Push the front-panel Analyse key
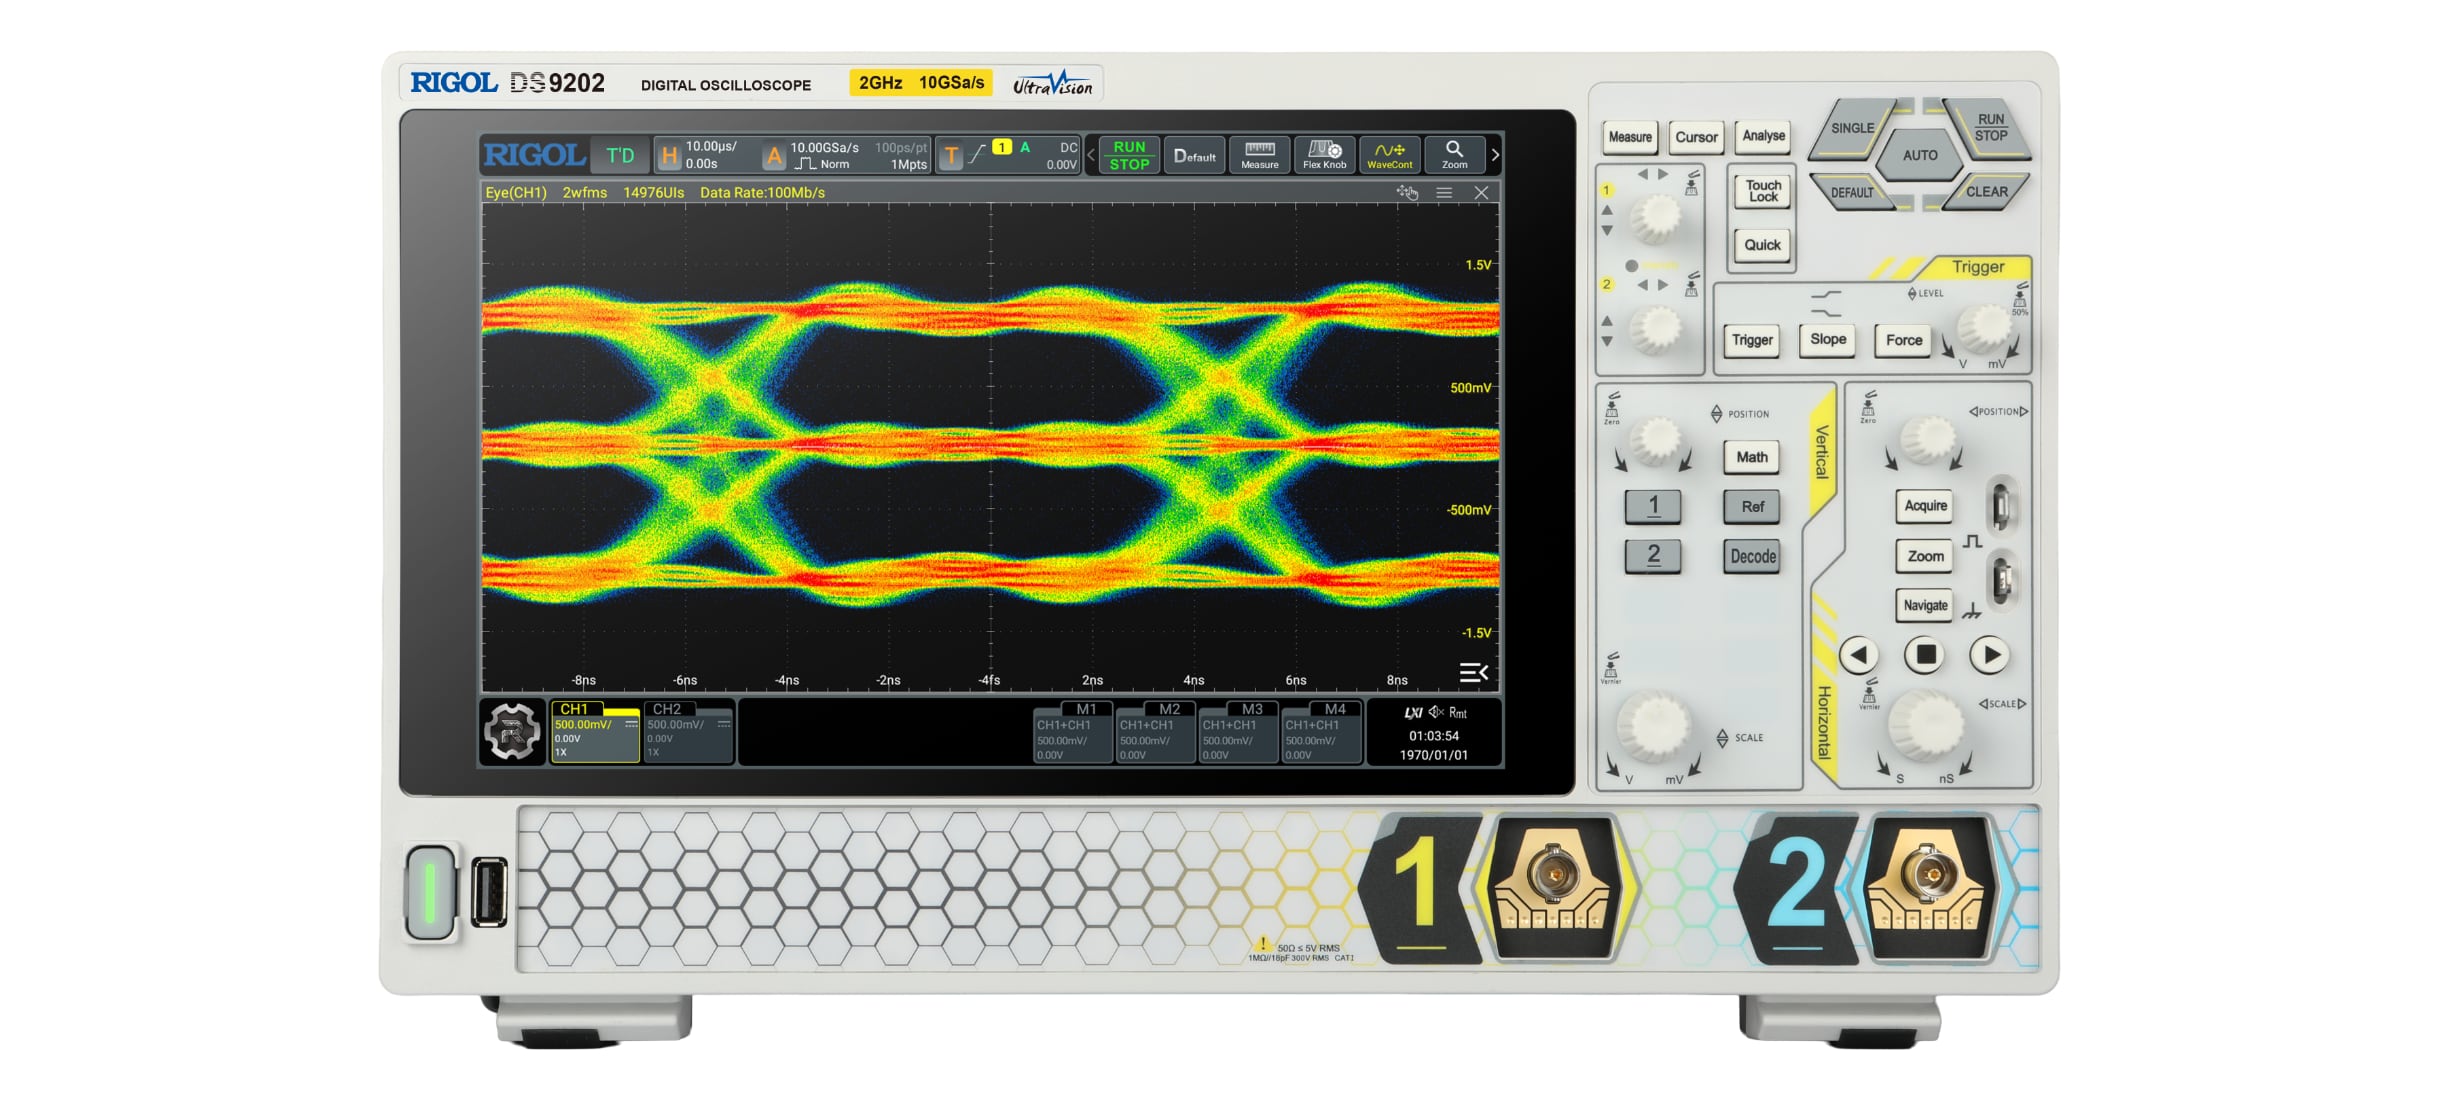The height and width of the screenshot is (1100, 2440). pyautogui.click(x=1763, y=136)
